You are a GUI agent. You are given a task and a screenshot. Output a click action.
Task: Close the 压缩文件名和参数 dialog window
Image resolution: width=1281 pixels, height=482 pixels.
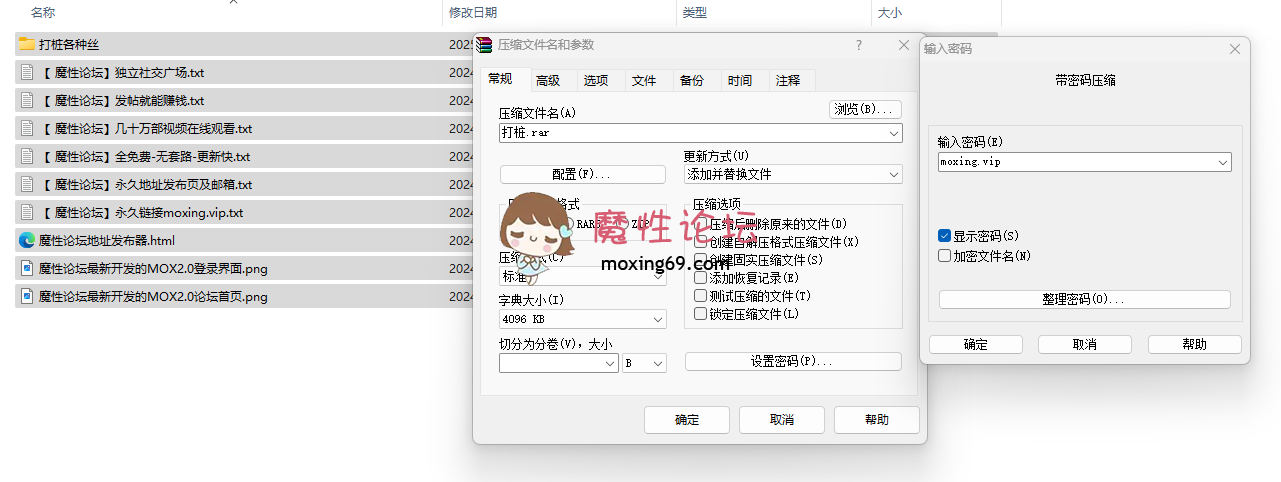pyautogui.click(x=904, y=45)
